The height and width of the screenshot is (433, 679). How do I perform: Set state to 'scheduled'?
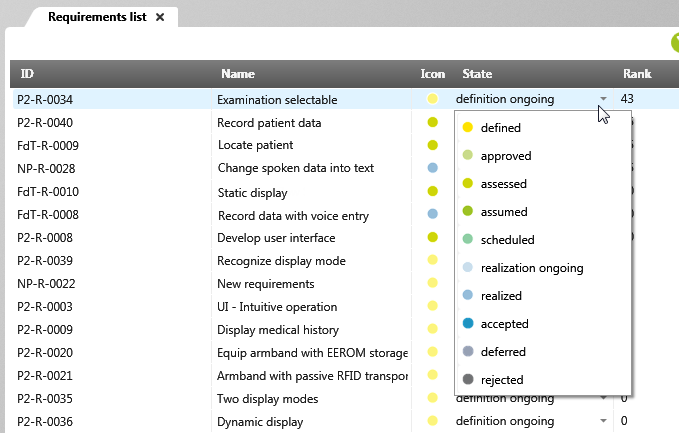[x=507, y=240]
